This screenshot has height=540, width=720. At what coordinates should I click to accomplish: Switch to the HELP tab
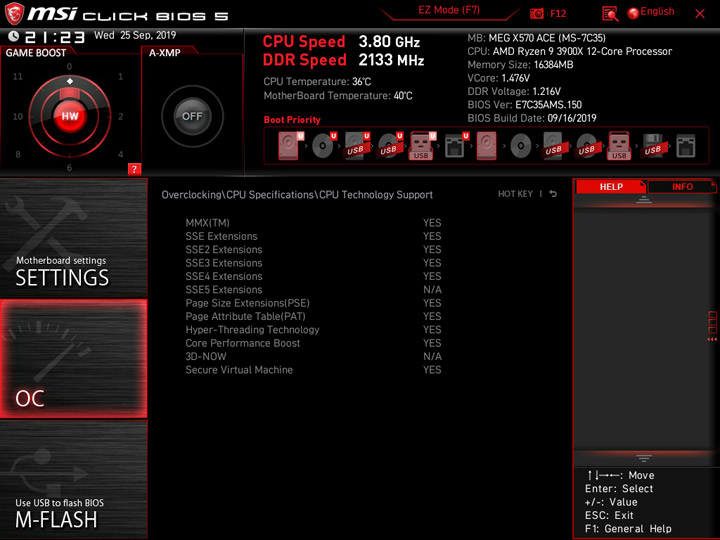[611, 186]
